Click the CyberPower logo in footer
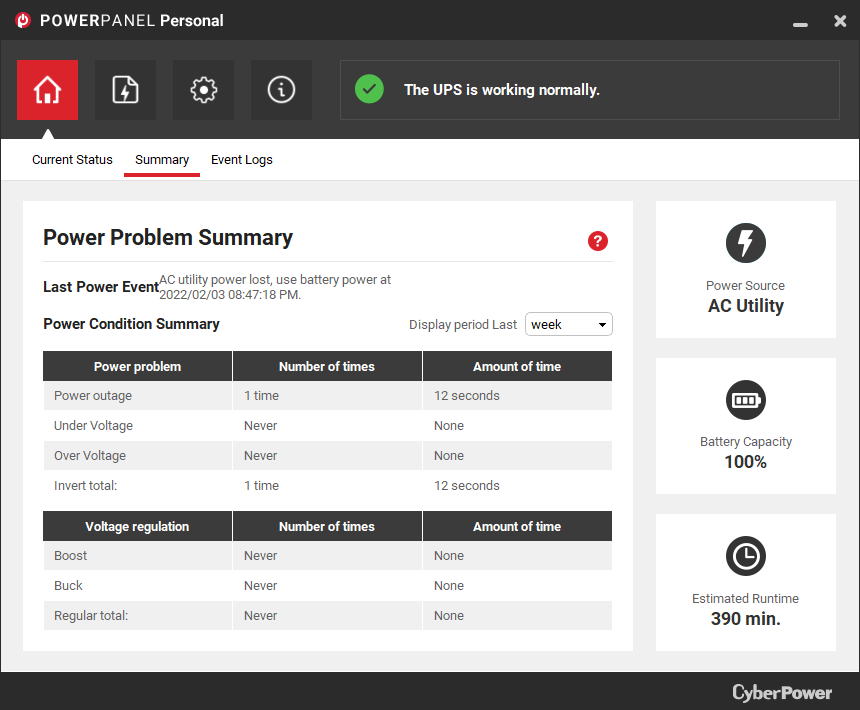The width and height of the screenshot is (860, 710). point(782,692)
